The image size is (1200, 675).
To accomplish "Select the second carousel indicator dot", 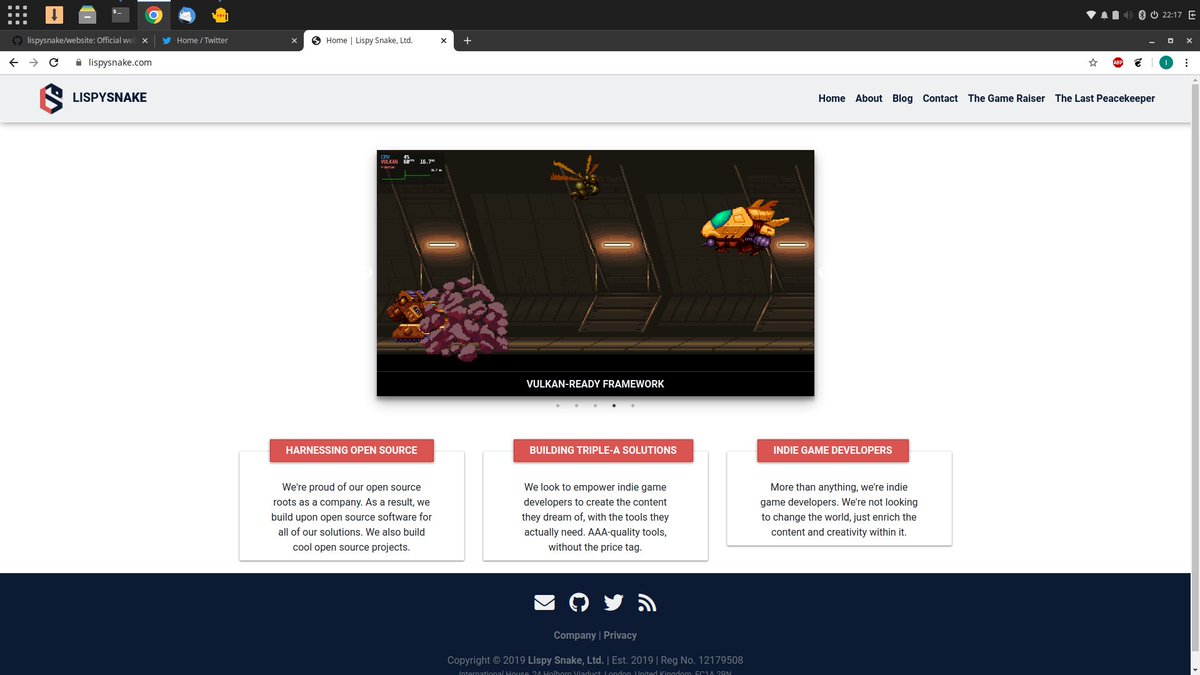I will (576, 406).
